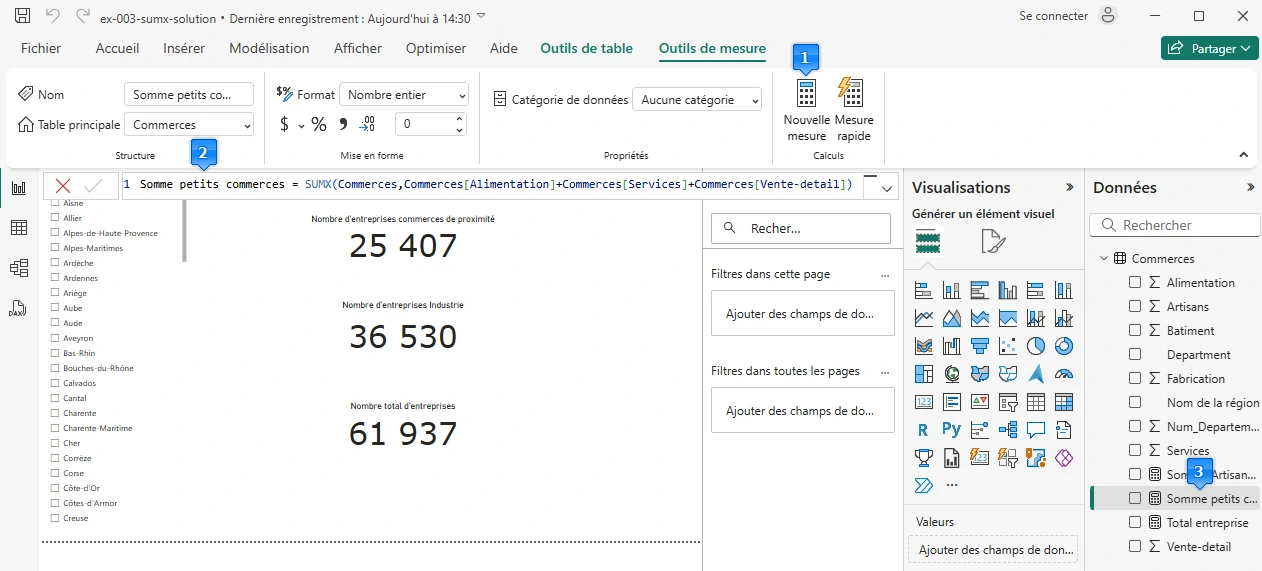Screen dimensions: 1262x571
Task: Switch to the Modélisation tab
Action: pos(269,48)
